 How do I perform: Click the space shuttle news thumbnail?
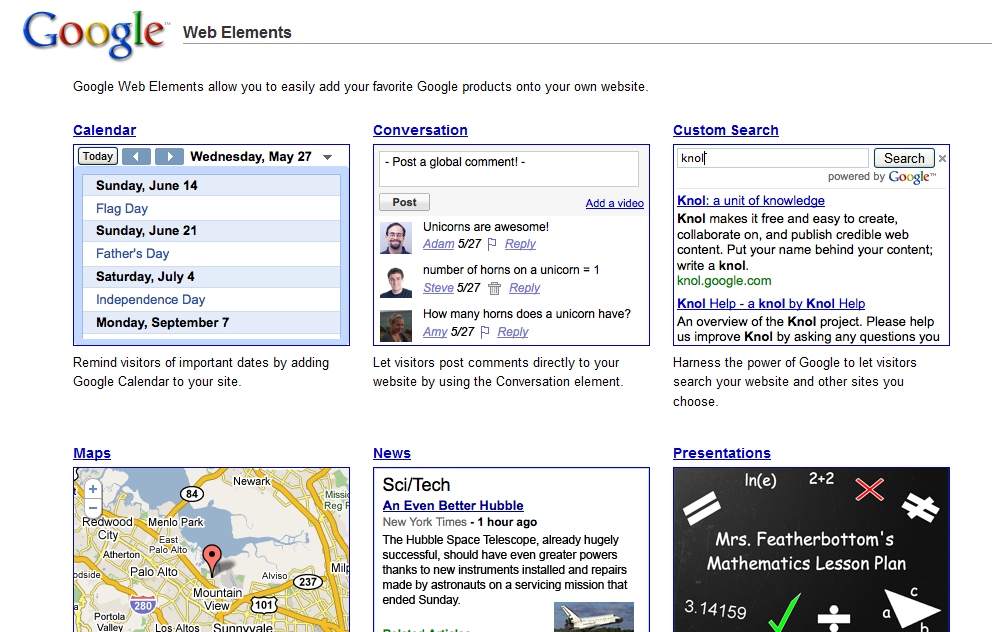click(593, 617)
